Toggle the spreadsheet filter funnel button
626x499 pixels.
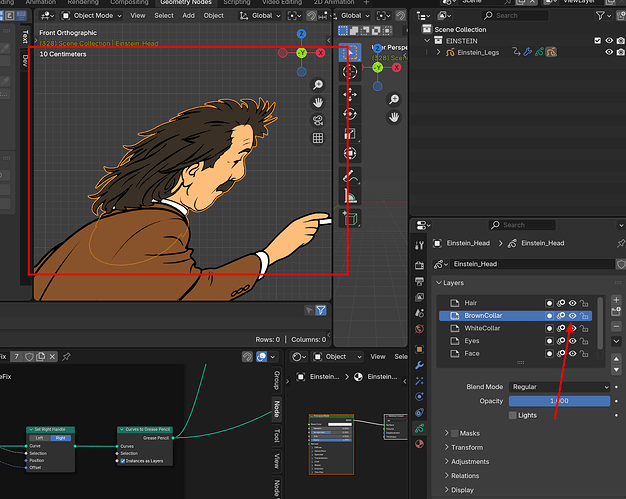click(x=321, y=310)
